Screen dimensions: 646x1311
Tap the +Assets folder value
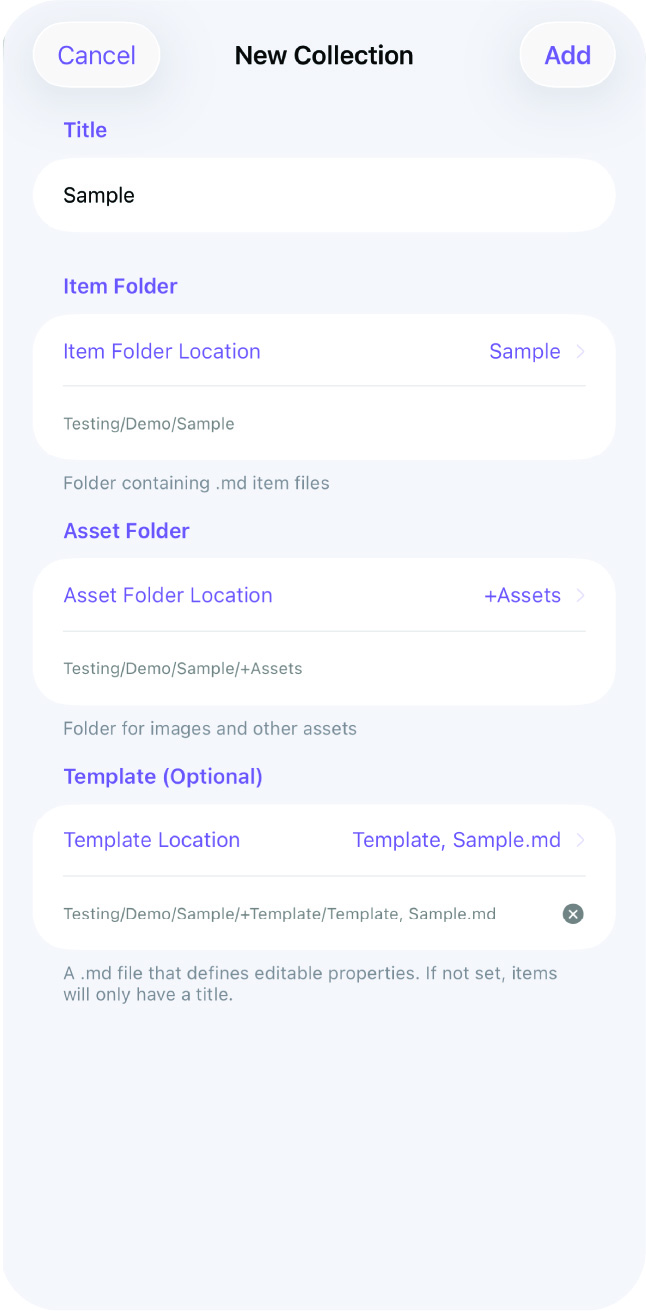click(x=521, y=595)
